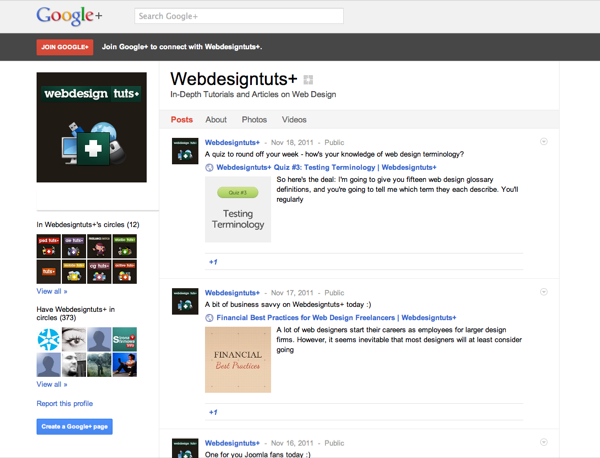Open Webdesigntuts+ author link on Nov 17 post
Viewport: 600px width, 458px height.
(x=232, y=293)
